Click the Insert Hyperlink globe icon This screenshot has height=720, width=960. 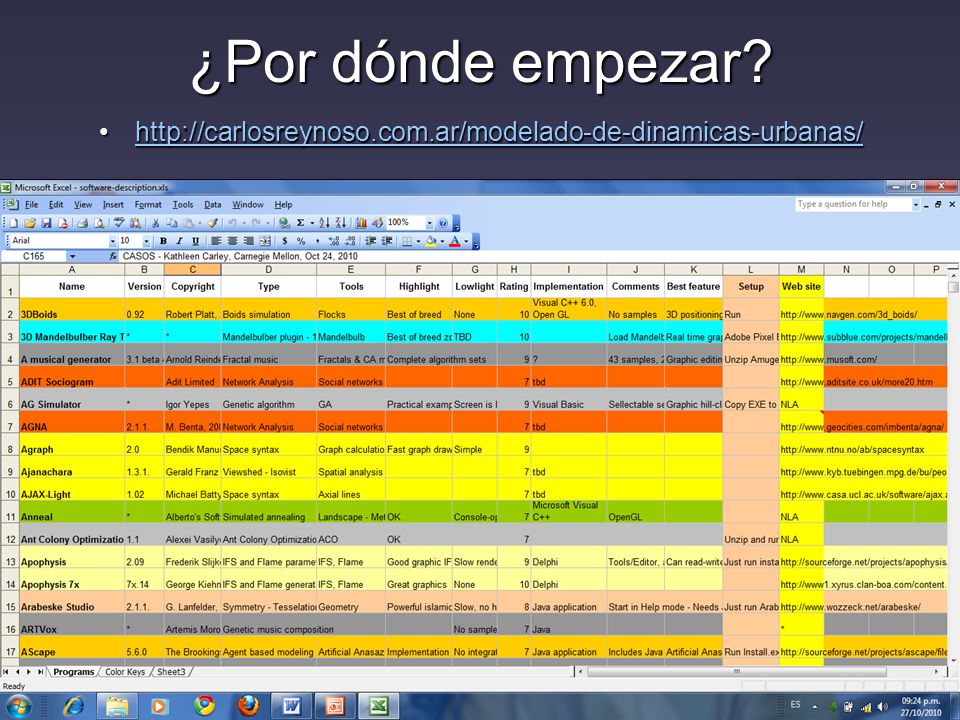284,223
